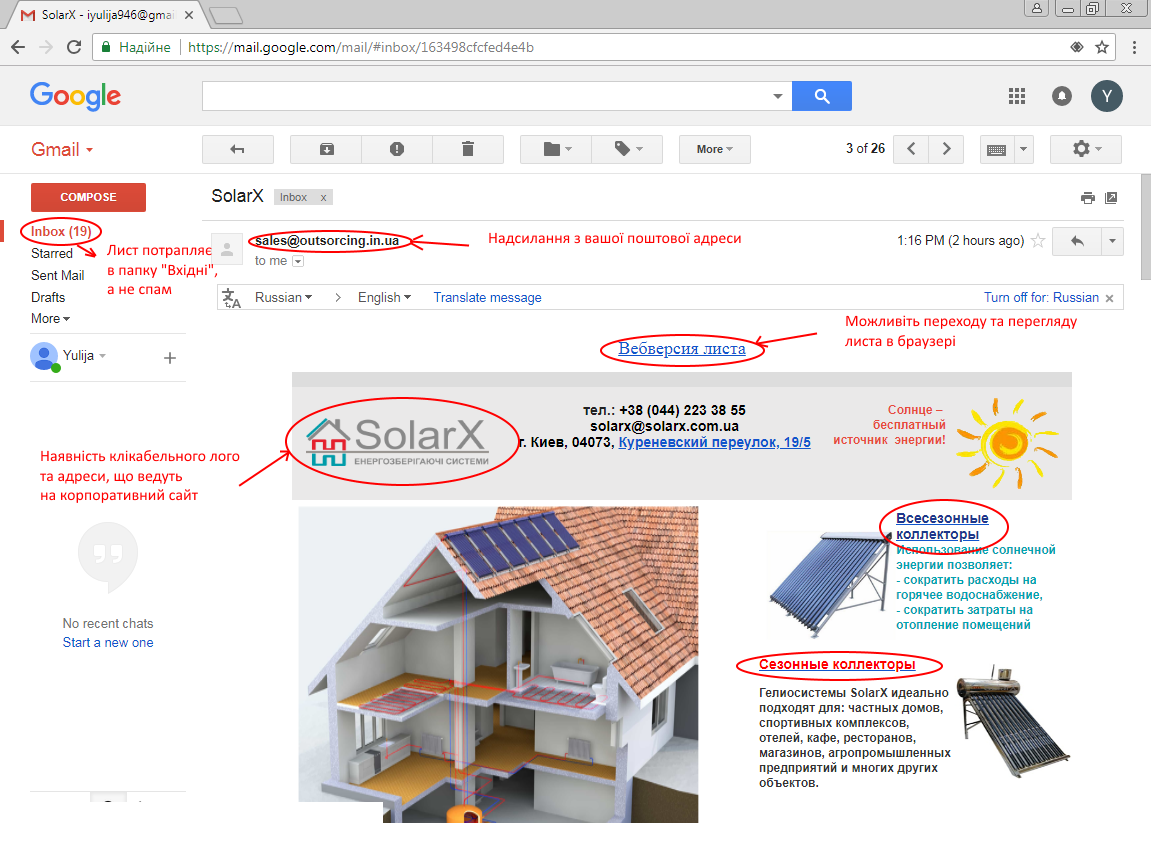Print the email using printer icon
Screen dimensions: 1152x864
coord(1088,198)
